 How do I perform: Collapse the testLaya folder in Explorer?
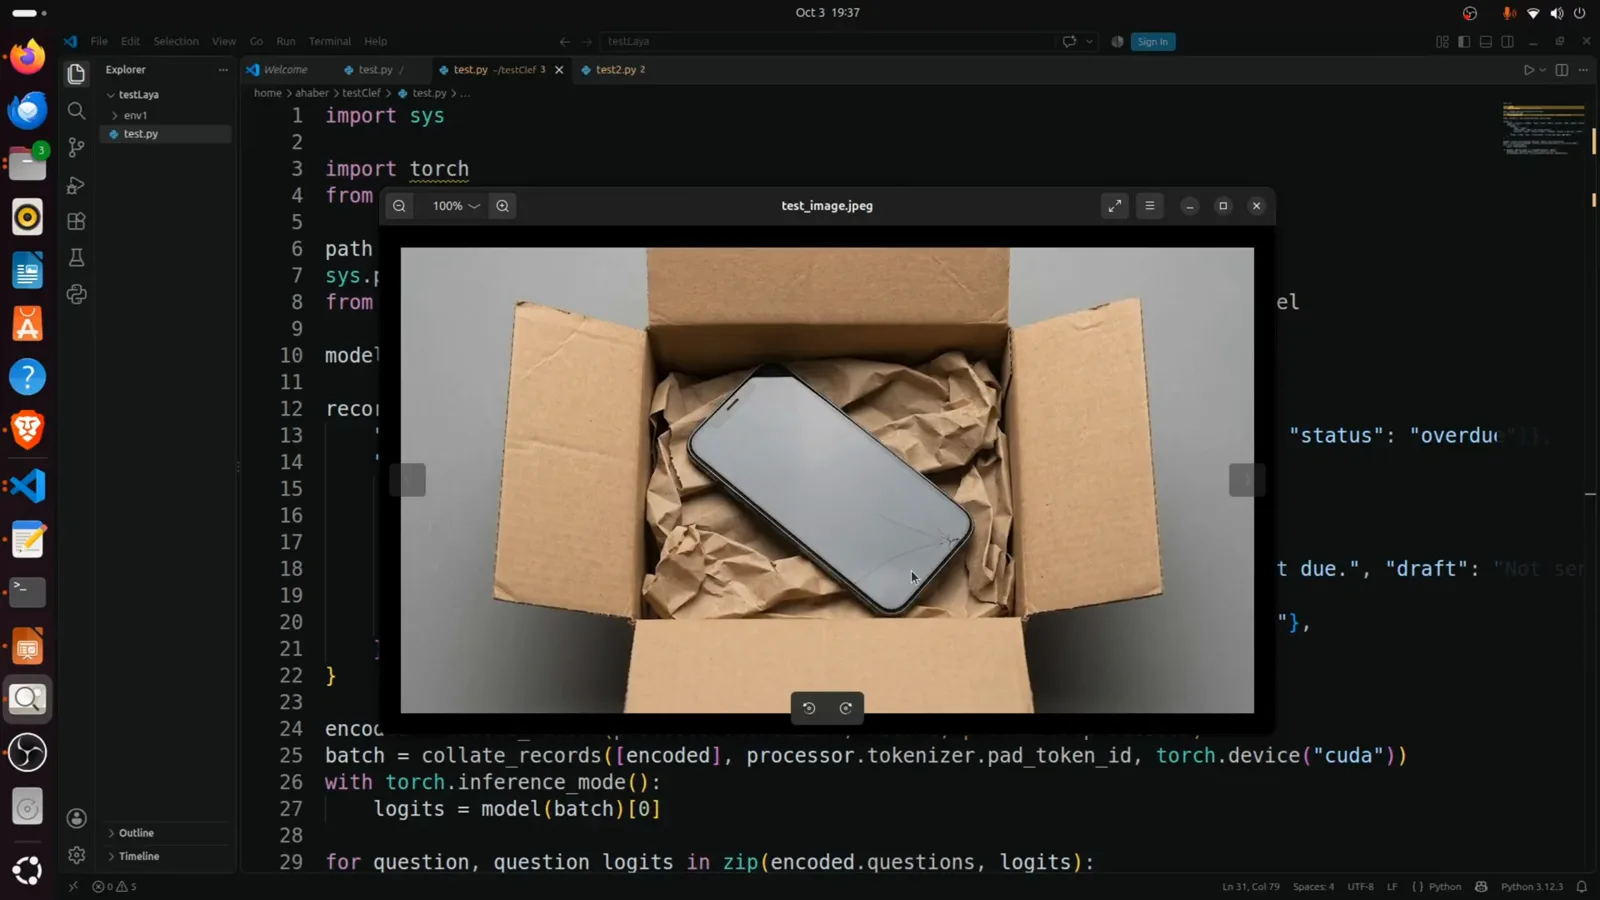pos(138,95)
